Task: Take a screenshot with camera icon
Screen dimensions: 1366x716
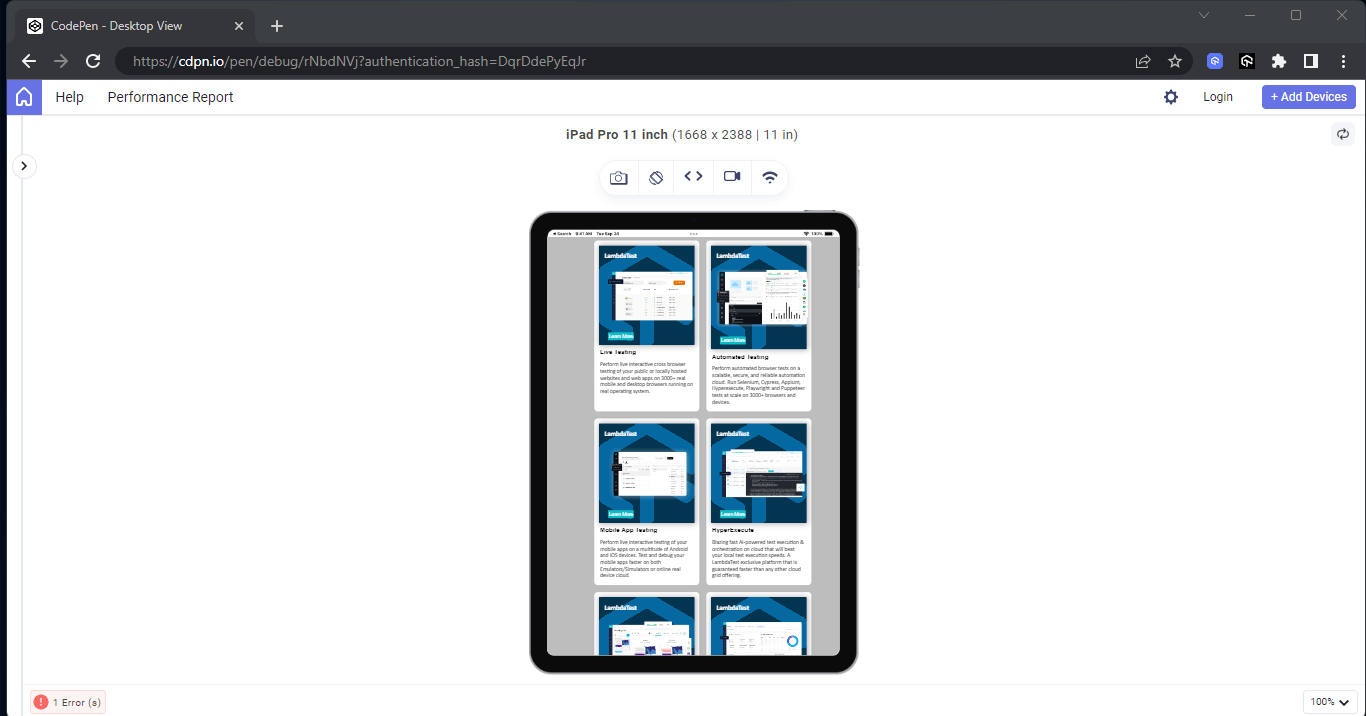Action: [x=619, y=177]
